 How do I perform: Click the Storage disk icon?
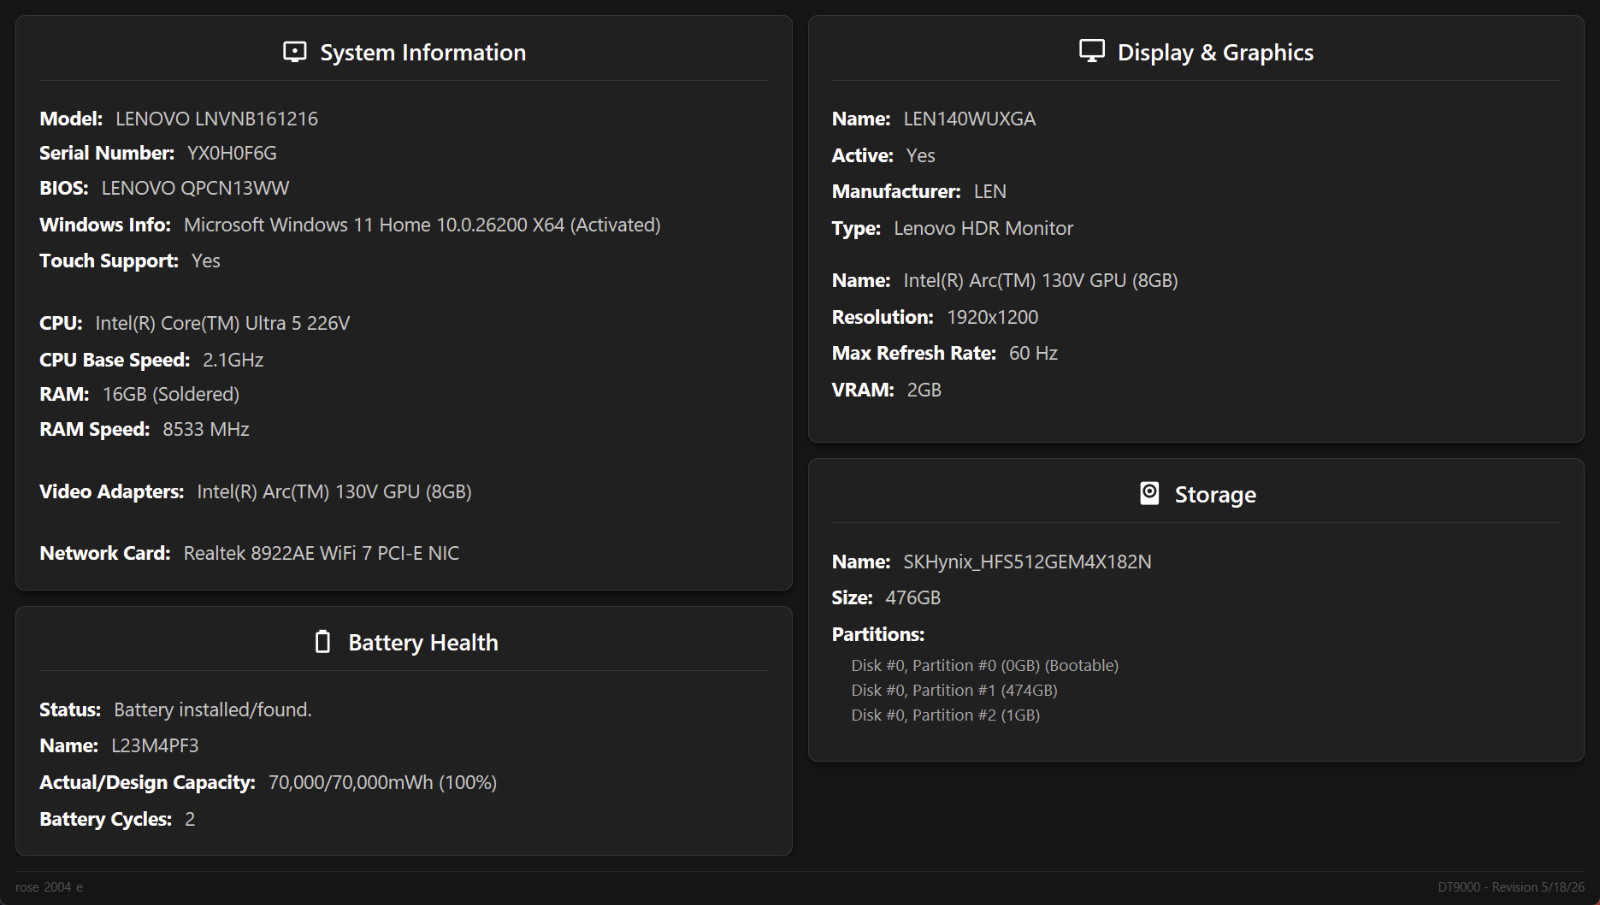click(x=1150, y=493)
